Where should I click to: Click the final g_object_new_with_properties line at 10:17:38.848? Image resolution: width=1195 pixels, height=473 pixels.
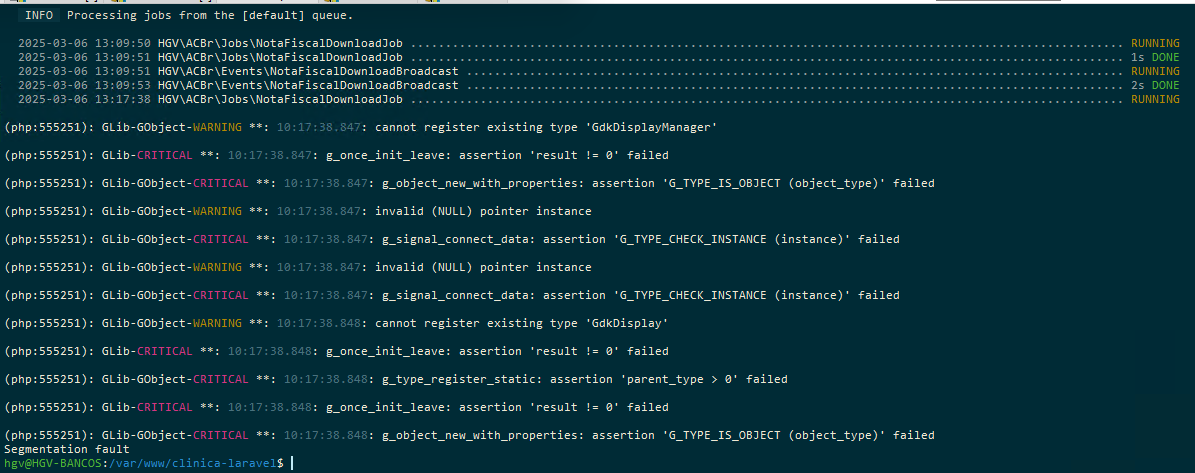pos(469,435)
